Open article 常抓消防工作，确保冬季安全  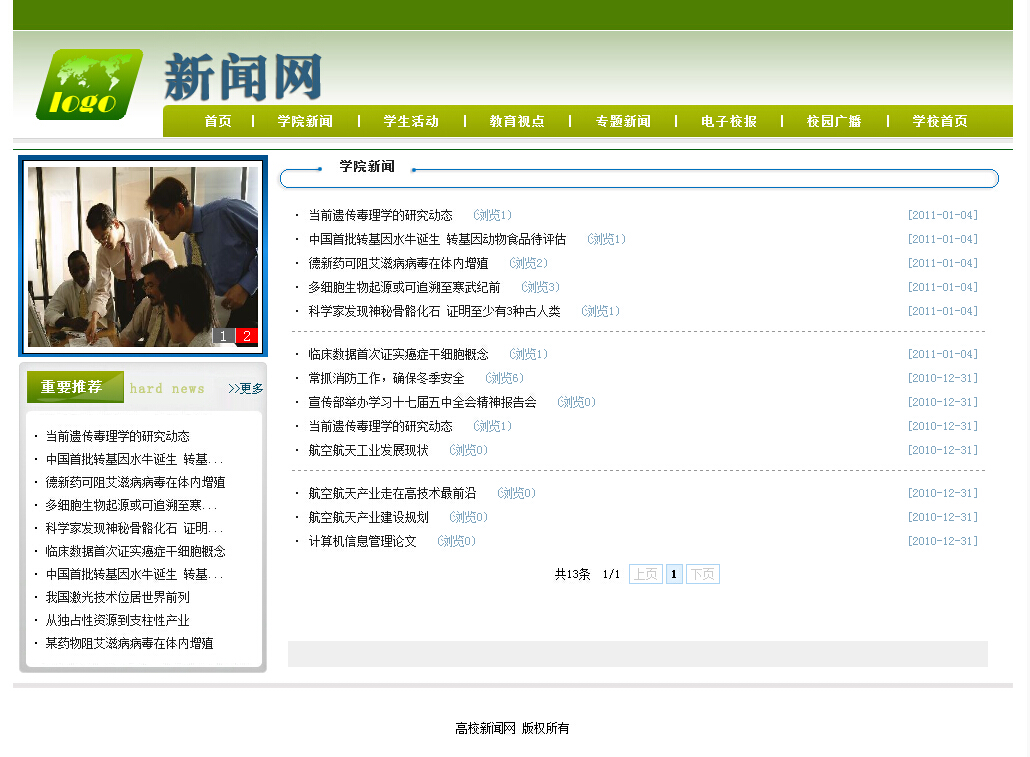[386, 378]
